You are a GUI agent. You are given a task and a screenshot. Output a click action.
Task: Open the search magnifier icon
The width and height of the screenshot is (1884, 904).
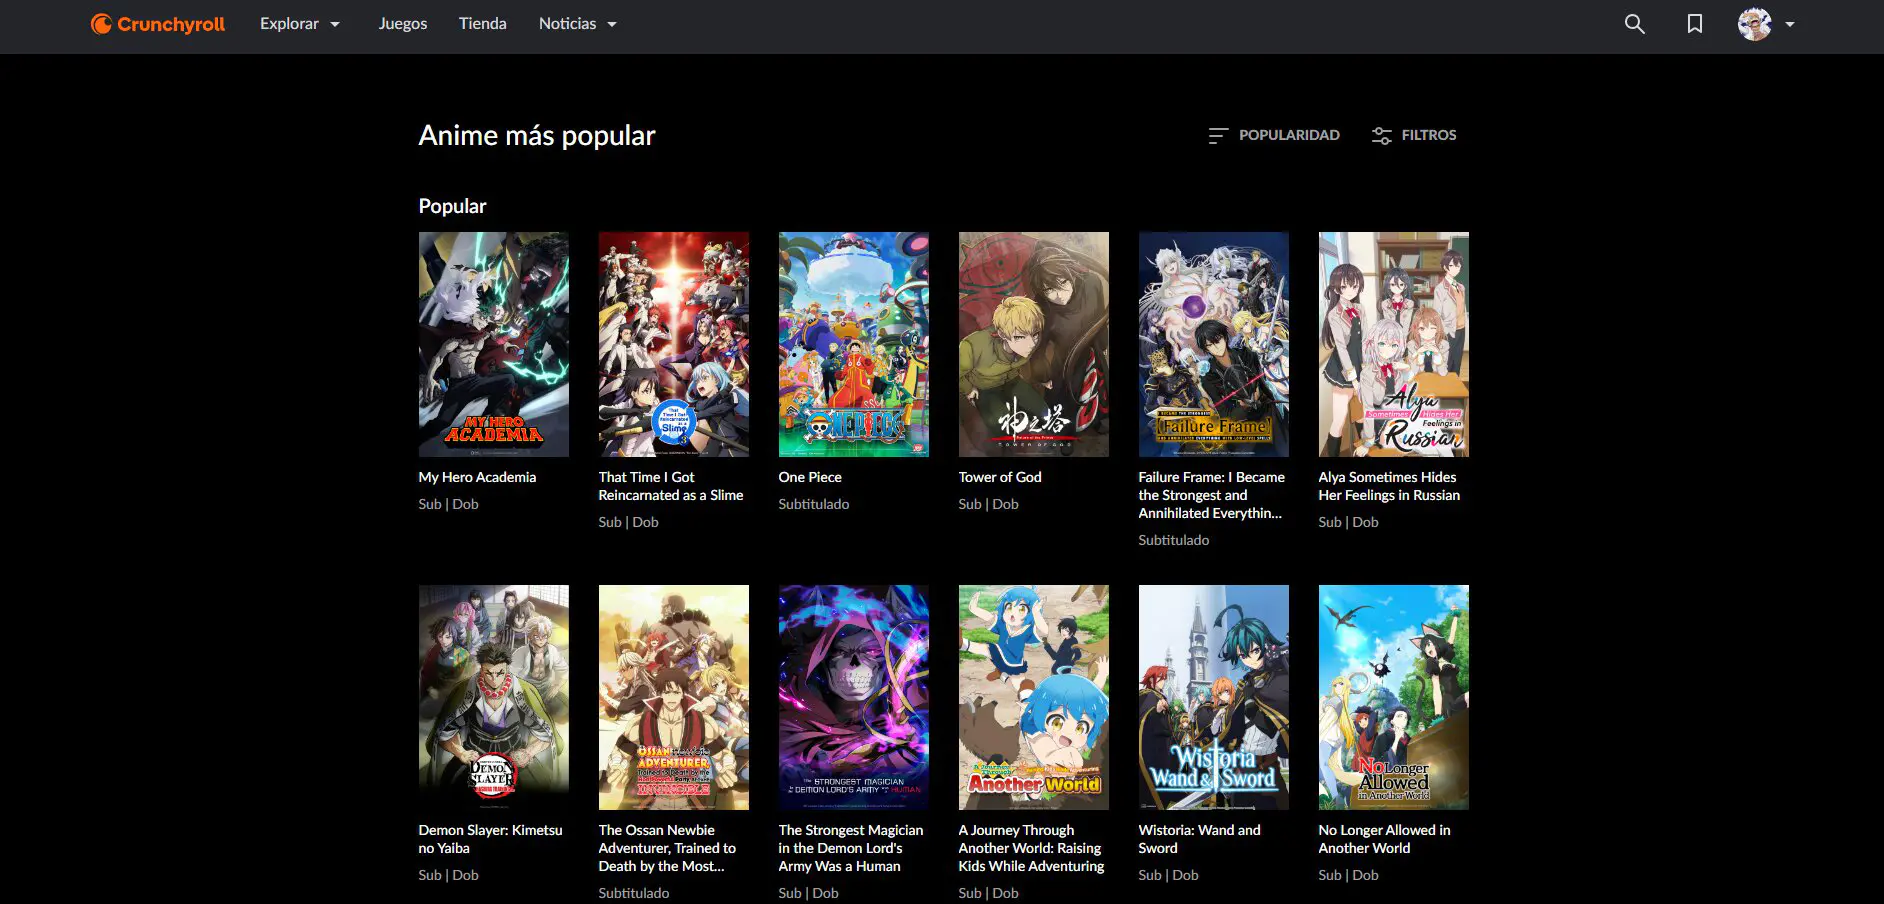coord(1634,24)
